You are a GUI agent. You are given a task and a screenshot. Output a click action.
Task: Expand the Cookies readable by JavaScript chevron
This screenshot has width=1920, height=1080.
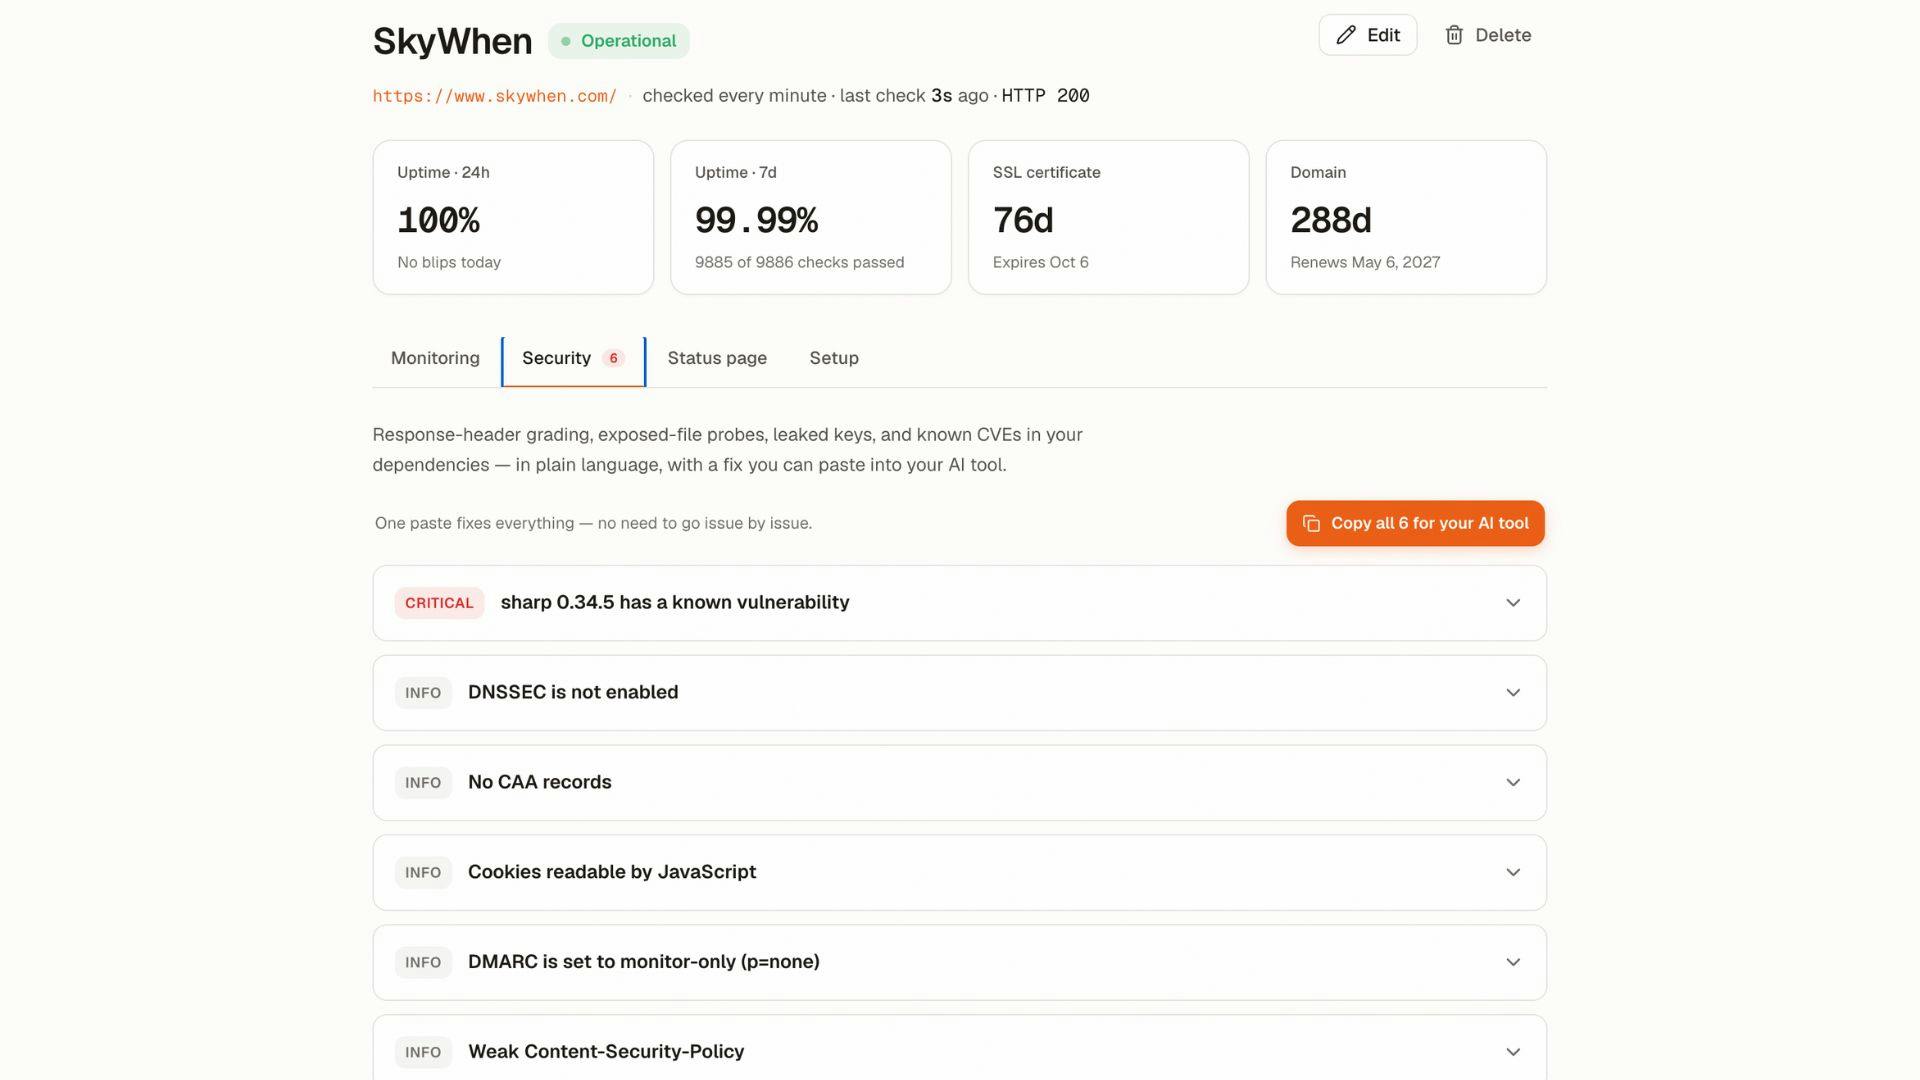pos(1513,873)
